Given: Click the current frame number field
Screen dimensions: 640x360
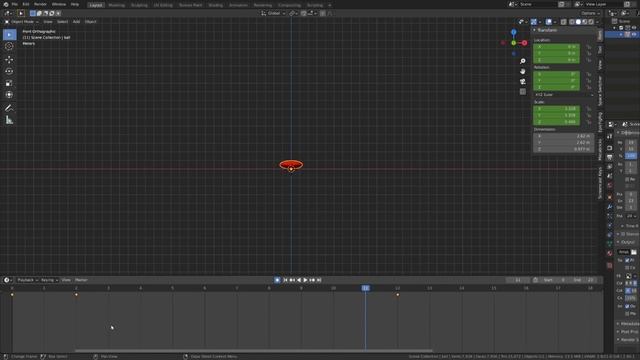Looking at the screenshot, I should (x=518, y=280).
